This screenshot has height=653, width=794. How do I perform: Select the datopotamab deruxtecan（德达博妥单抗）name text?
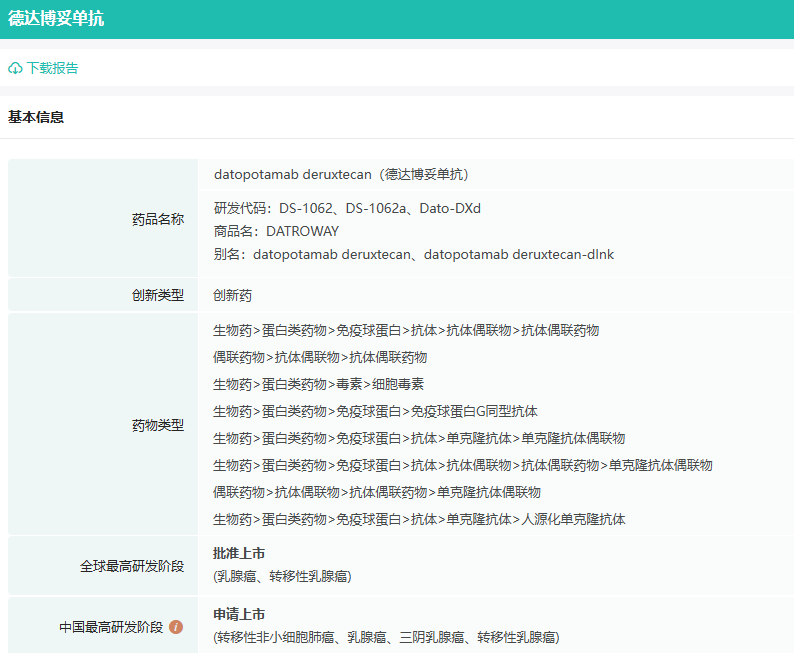[341, 174]
